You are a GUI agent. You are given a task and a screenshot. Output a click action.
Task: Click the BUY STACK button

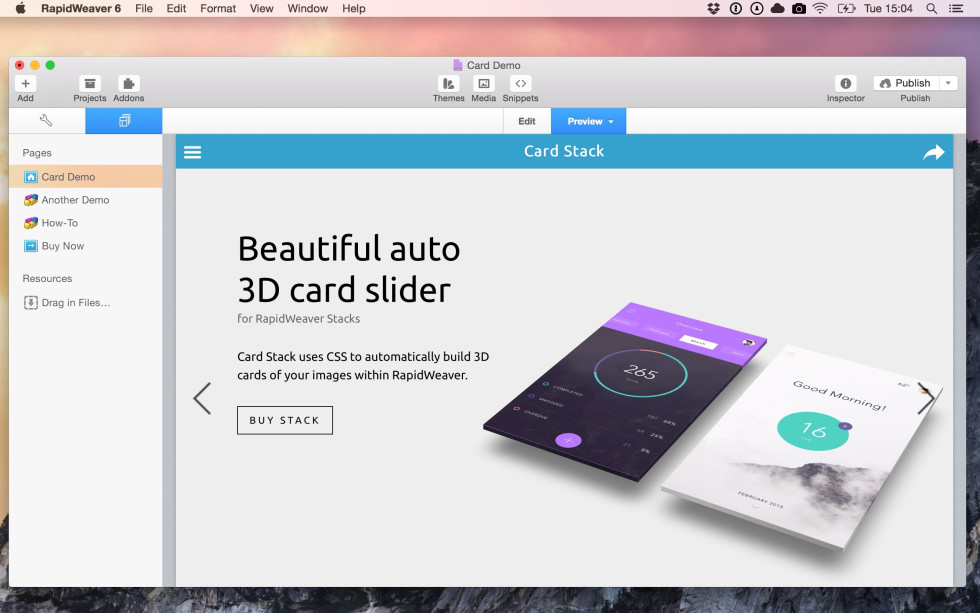pos(285,421)
